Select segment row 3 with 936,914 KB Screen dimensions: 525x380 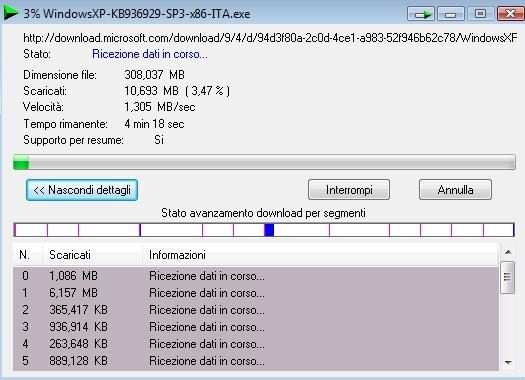coord(256,327)
